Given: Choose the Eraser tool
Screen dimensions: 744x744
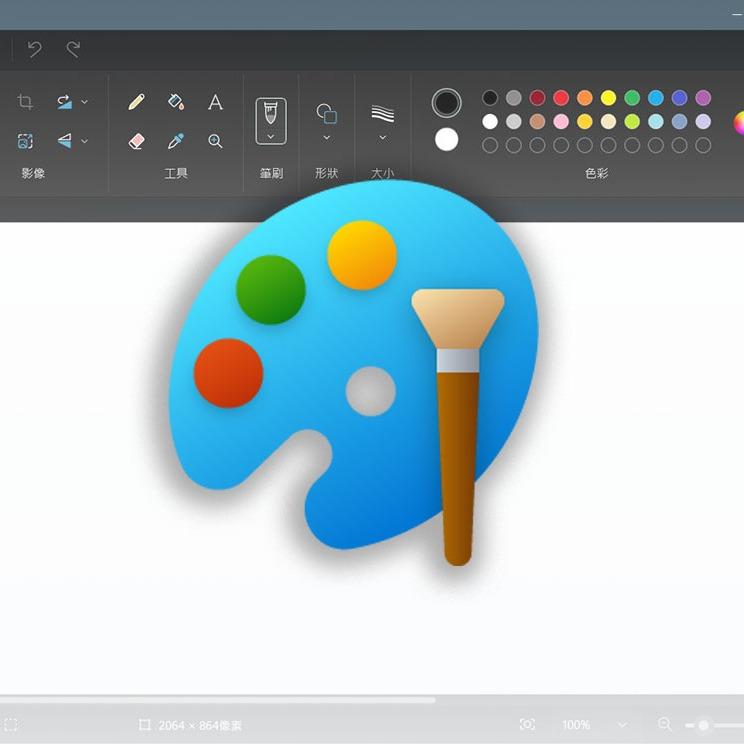Looking at the screenshot, I should [x=136, y=141].
